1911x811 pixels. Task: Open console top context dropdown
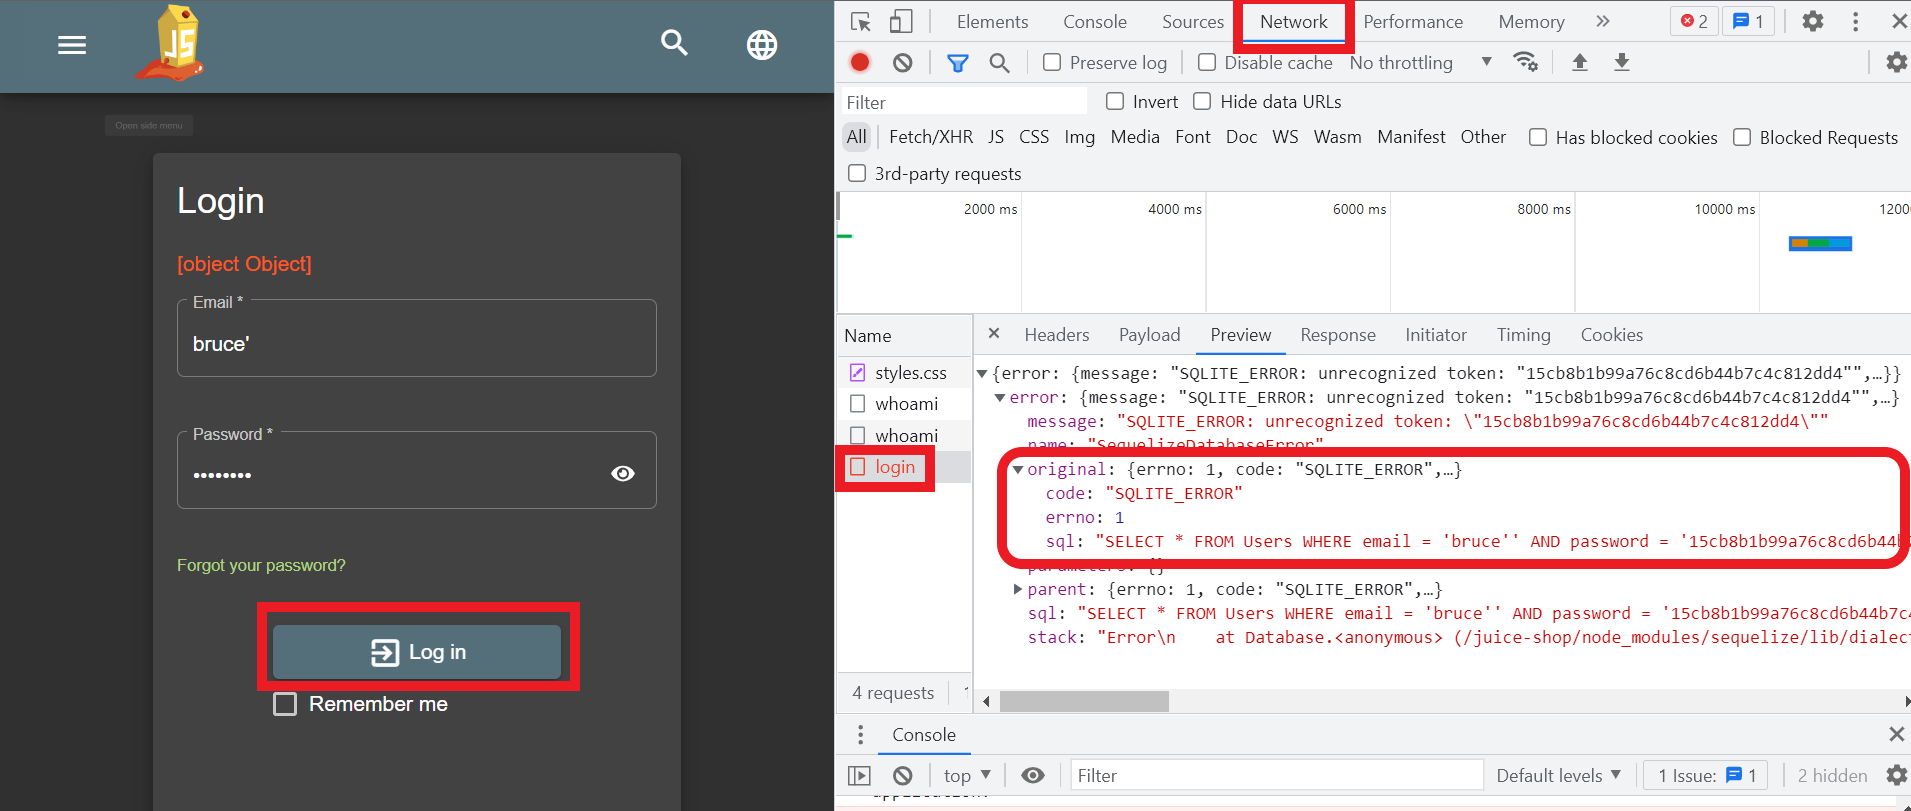click(967, 775)
